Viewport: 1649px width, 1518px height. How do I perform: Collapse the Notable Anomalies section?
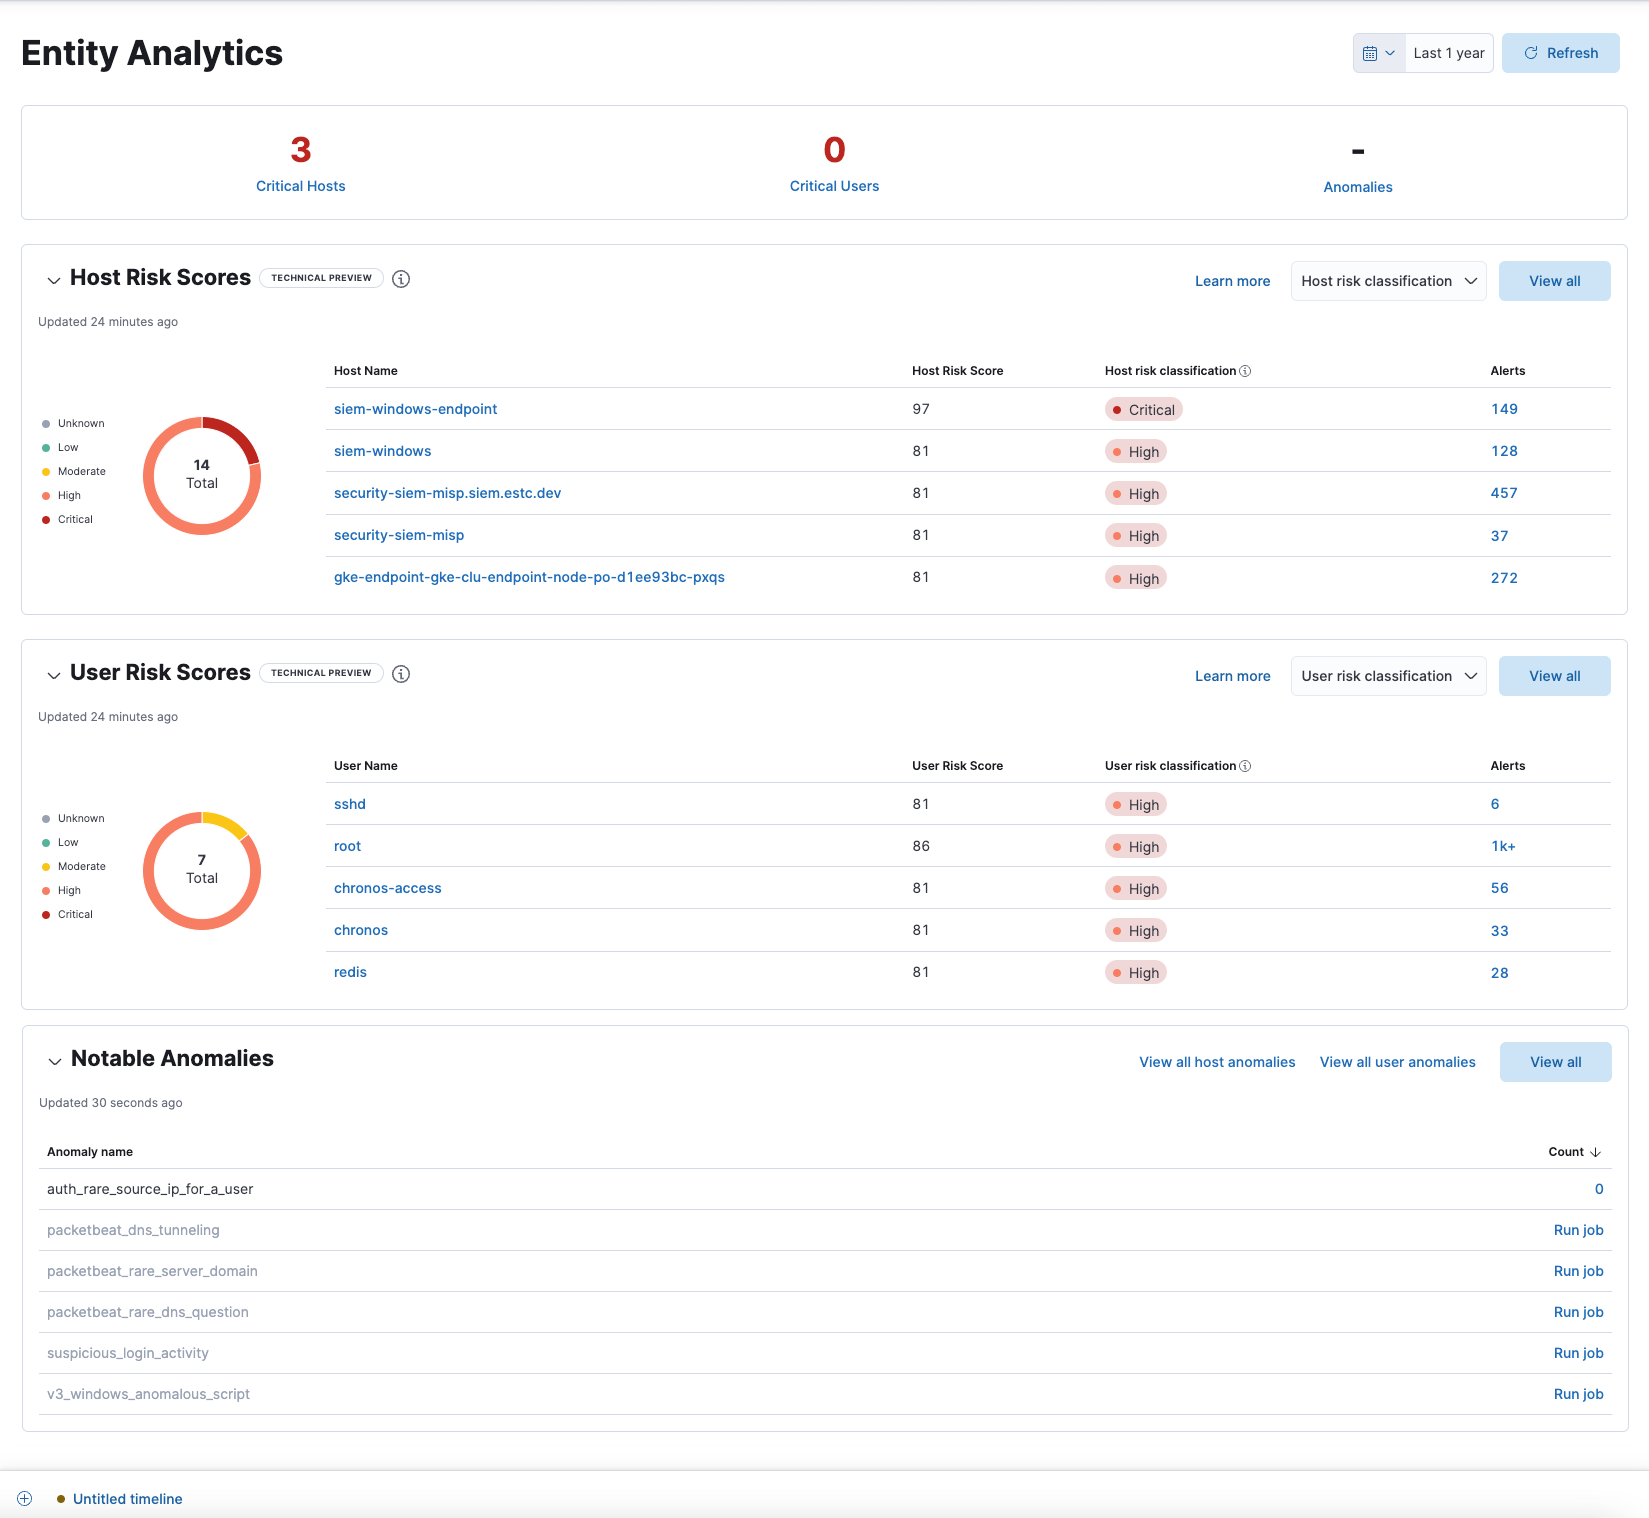tap(55, 1061)
